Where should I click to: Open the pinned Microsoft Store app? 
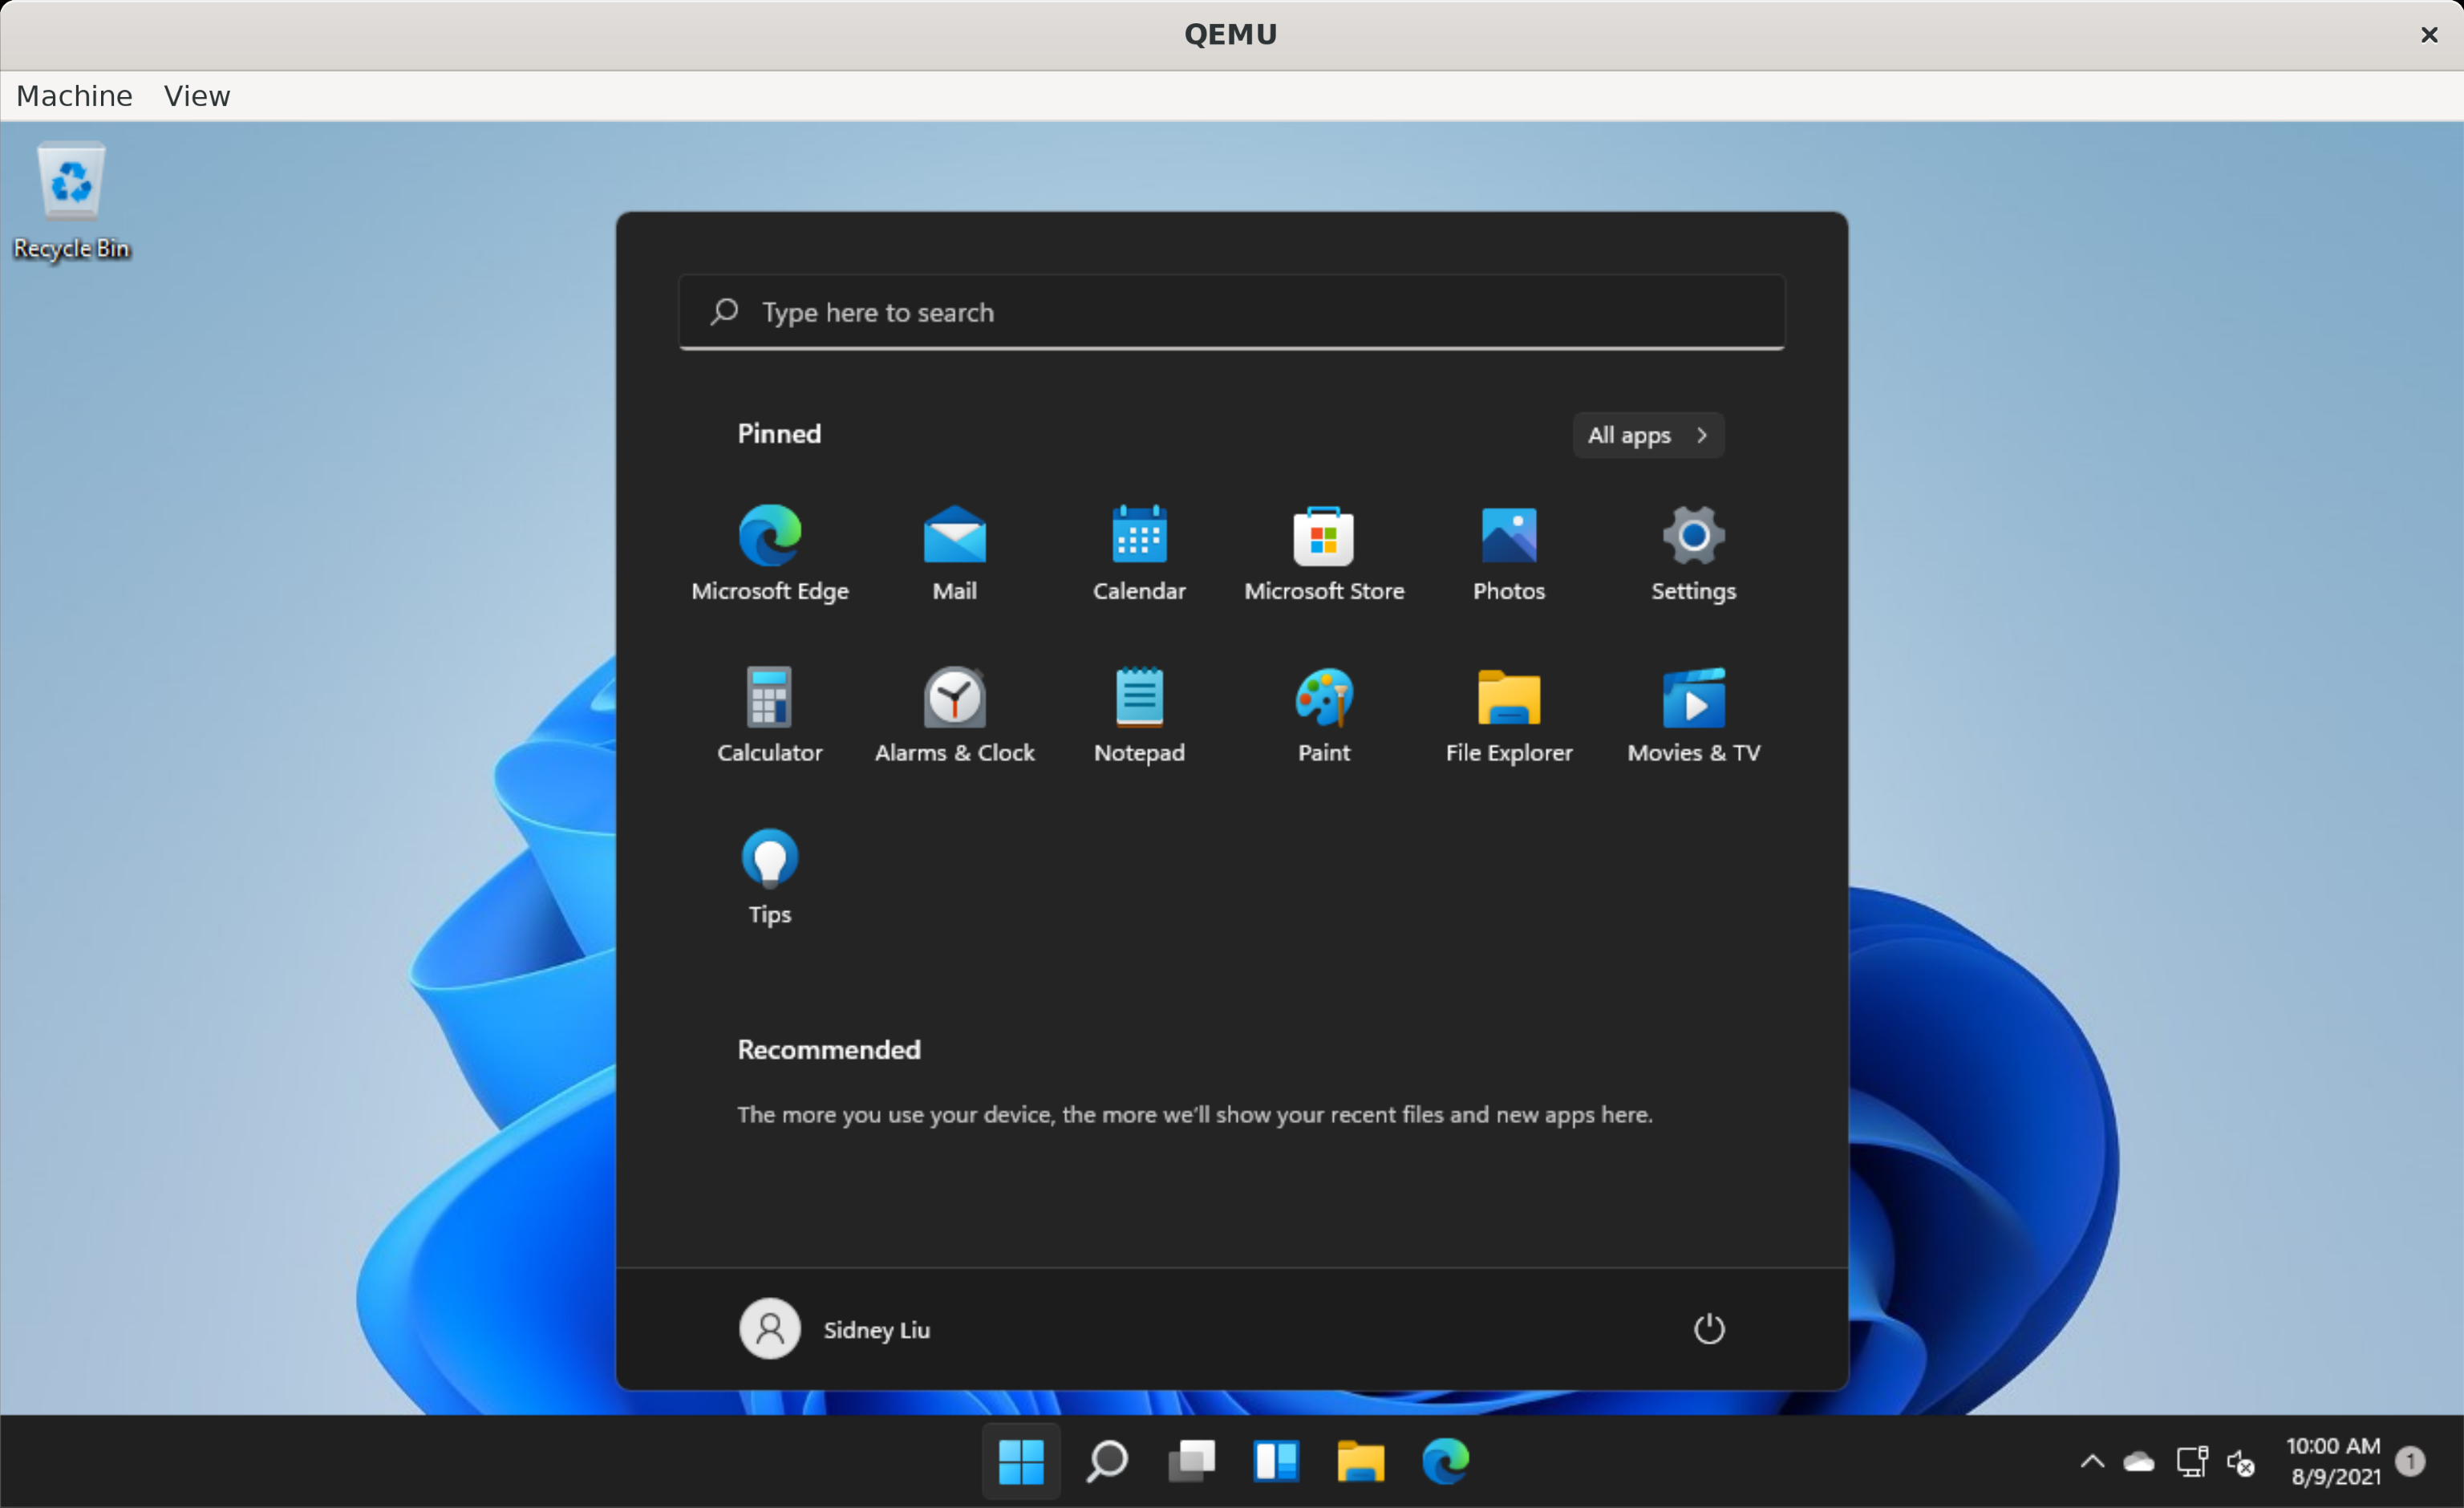pos(1323,551)
